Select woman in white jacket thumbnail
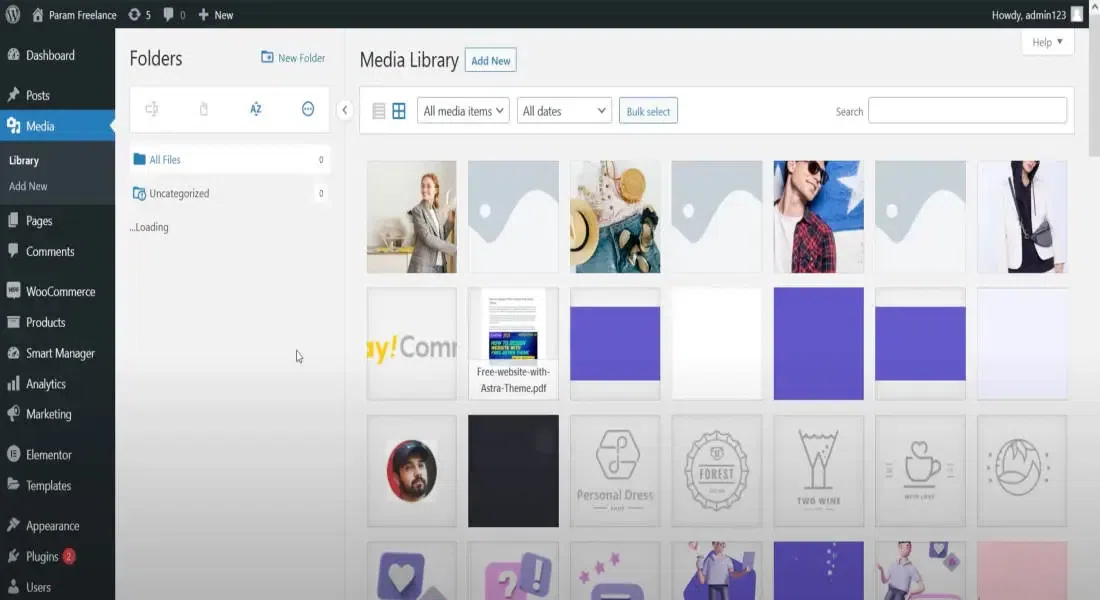 point(1022,217)
